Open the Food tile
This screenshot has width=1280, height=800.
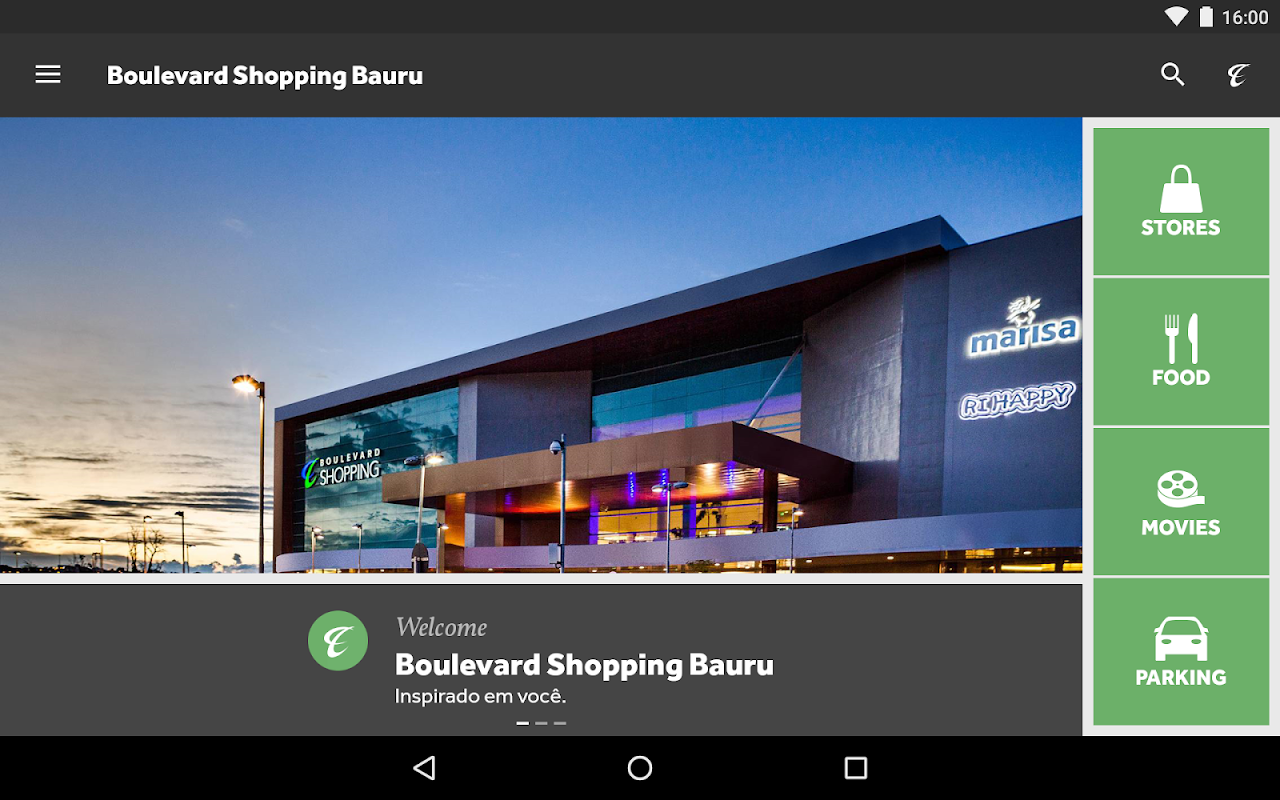pyautogui.click(x=1181, y=351)
